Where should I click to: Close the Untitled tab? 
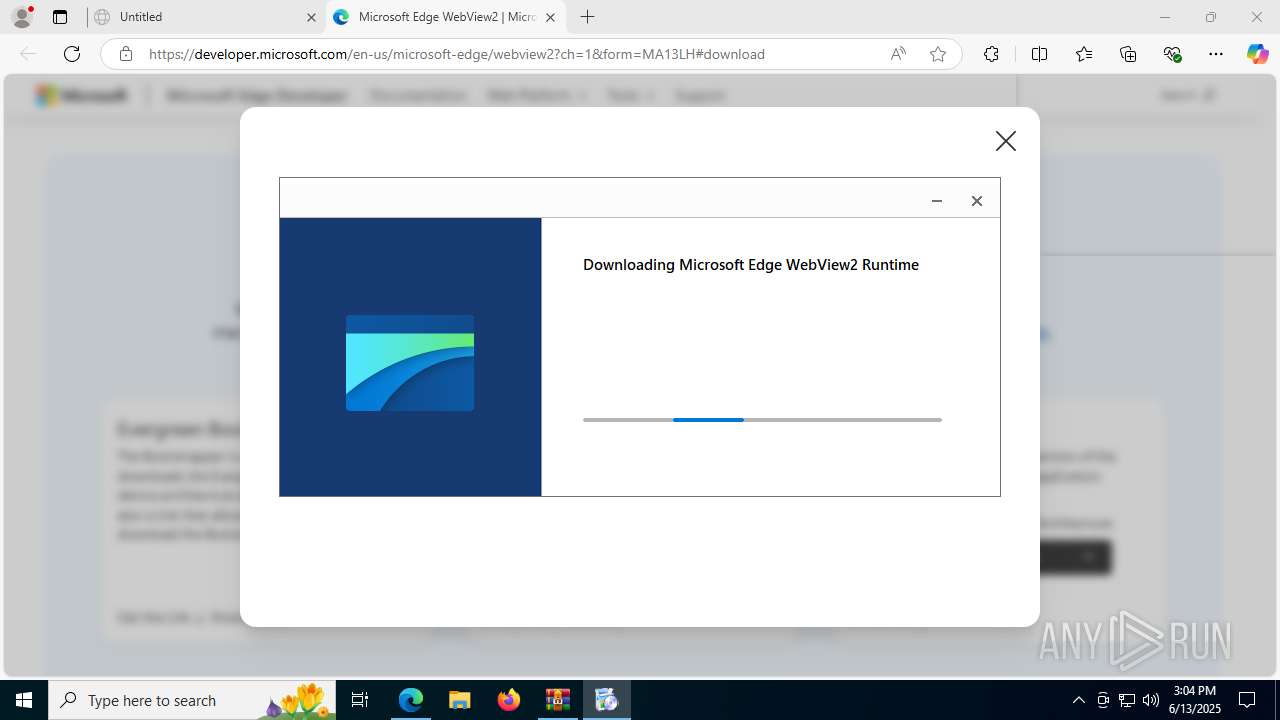(311, 17)
